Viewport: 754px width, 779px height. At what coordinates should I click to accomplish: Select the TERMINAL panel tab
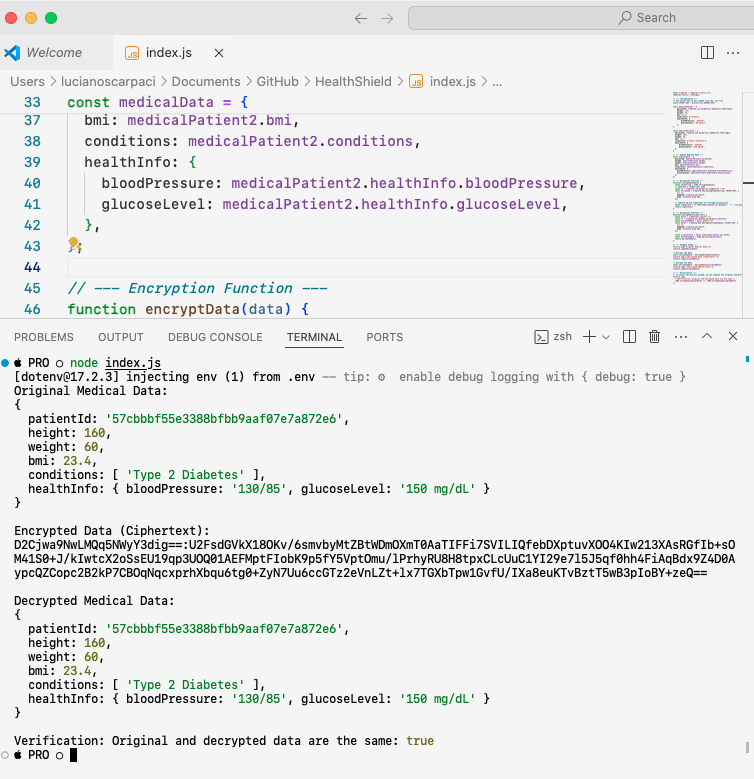[x=314, y=337]
